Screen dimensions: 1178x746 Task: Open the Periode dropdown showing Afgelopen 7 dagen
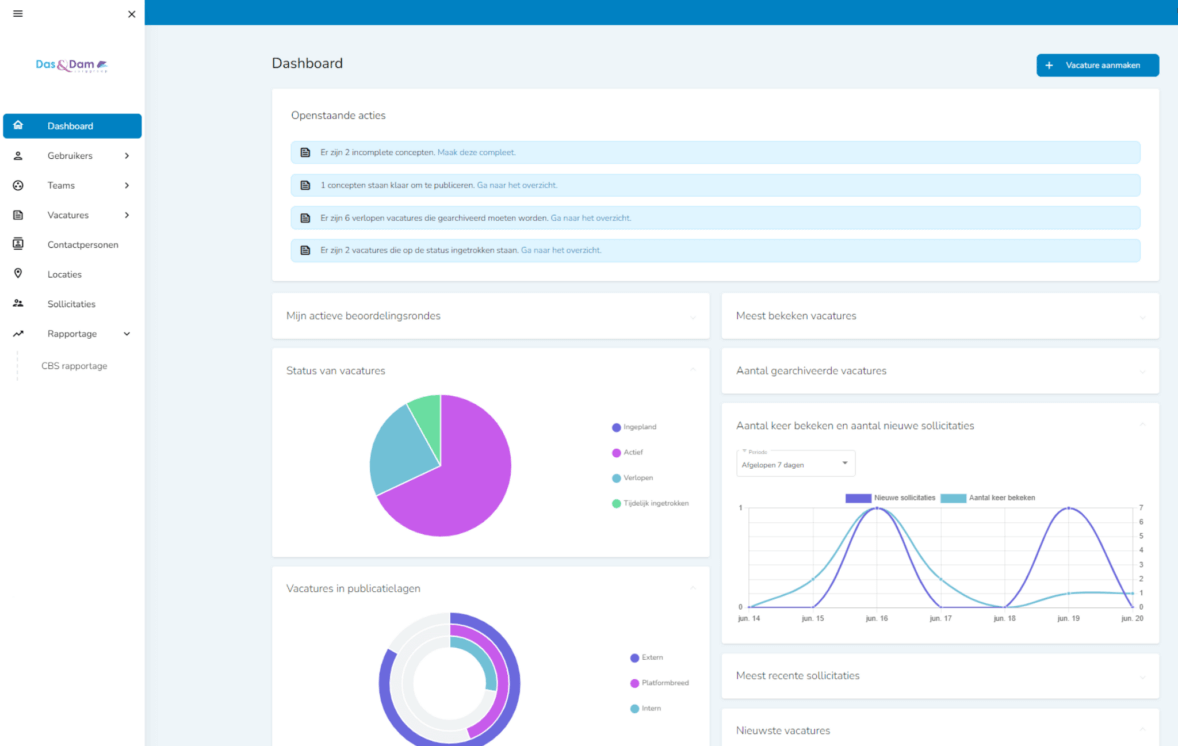tap(795, 464)
